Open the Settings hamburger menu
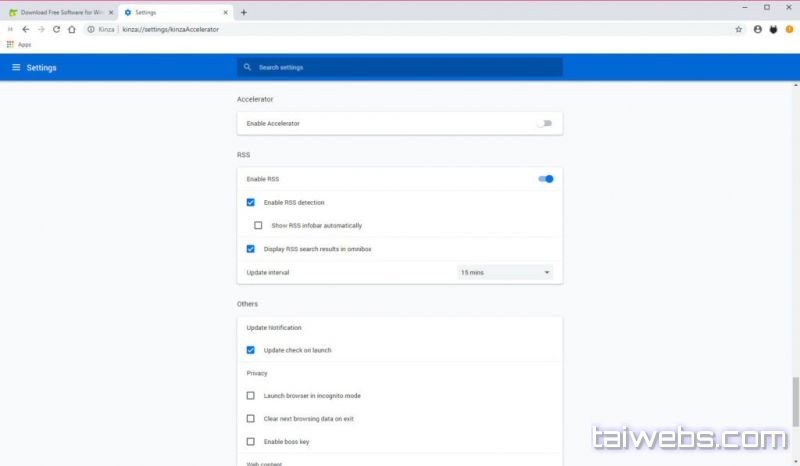Image resolution: width=800 pixels, height=466 pixels. coord(16,67)
